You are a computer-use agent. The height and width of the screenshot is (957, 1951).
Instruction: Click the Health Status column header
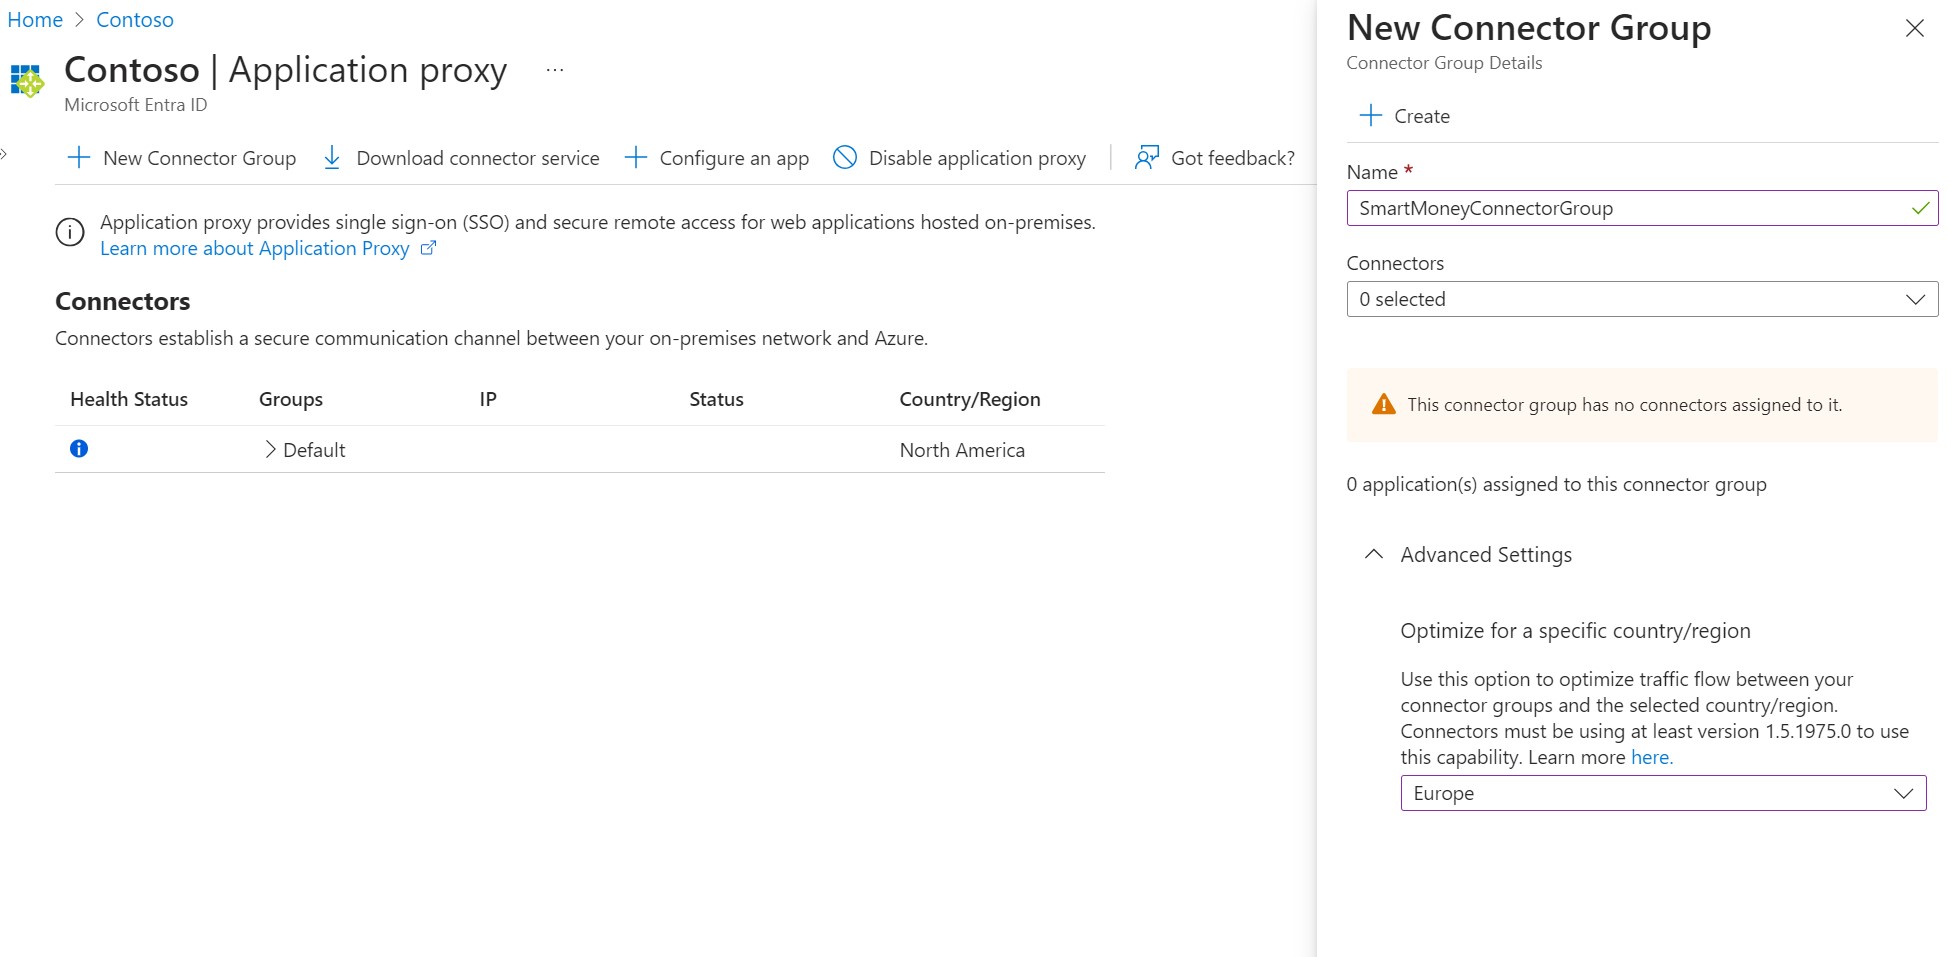click(x=129, y=399)
